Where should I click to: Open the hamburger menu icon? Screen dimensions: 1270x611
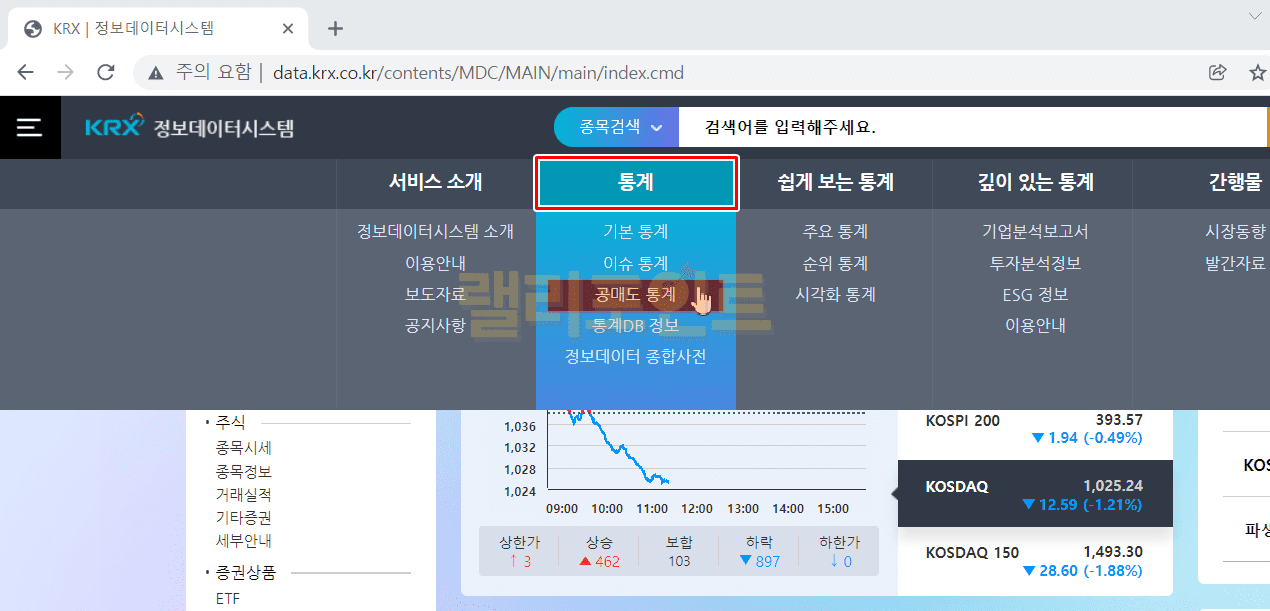click(29, 128)
